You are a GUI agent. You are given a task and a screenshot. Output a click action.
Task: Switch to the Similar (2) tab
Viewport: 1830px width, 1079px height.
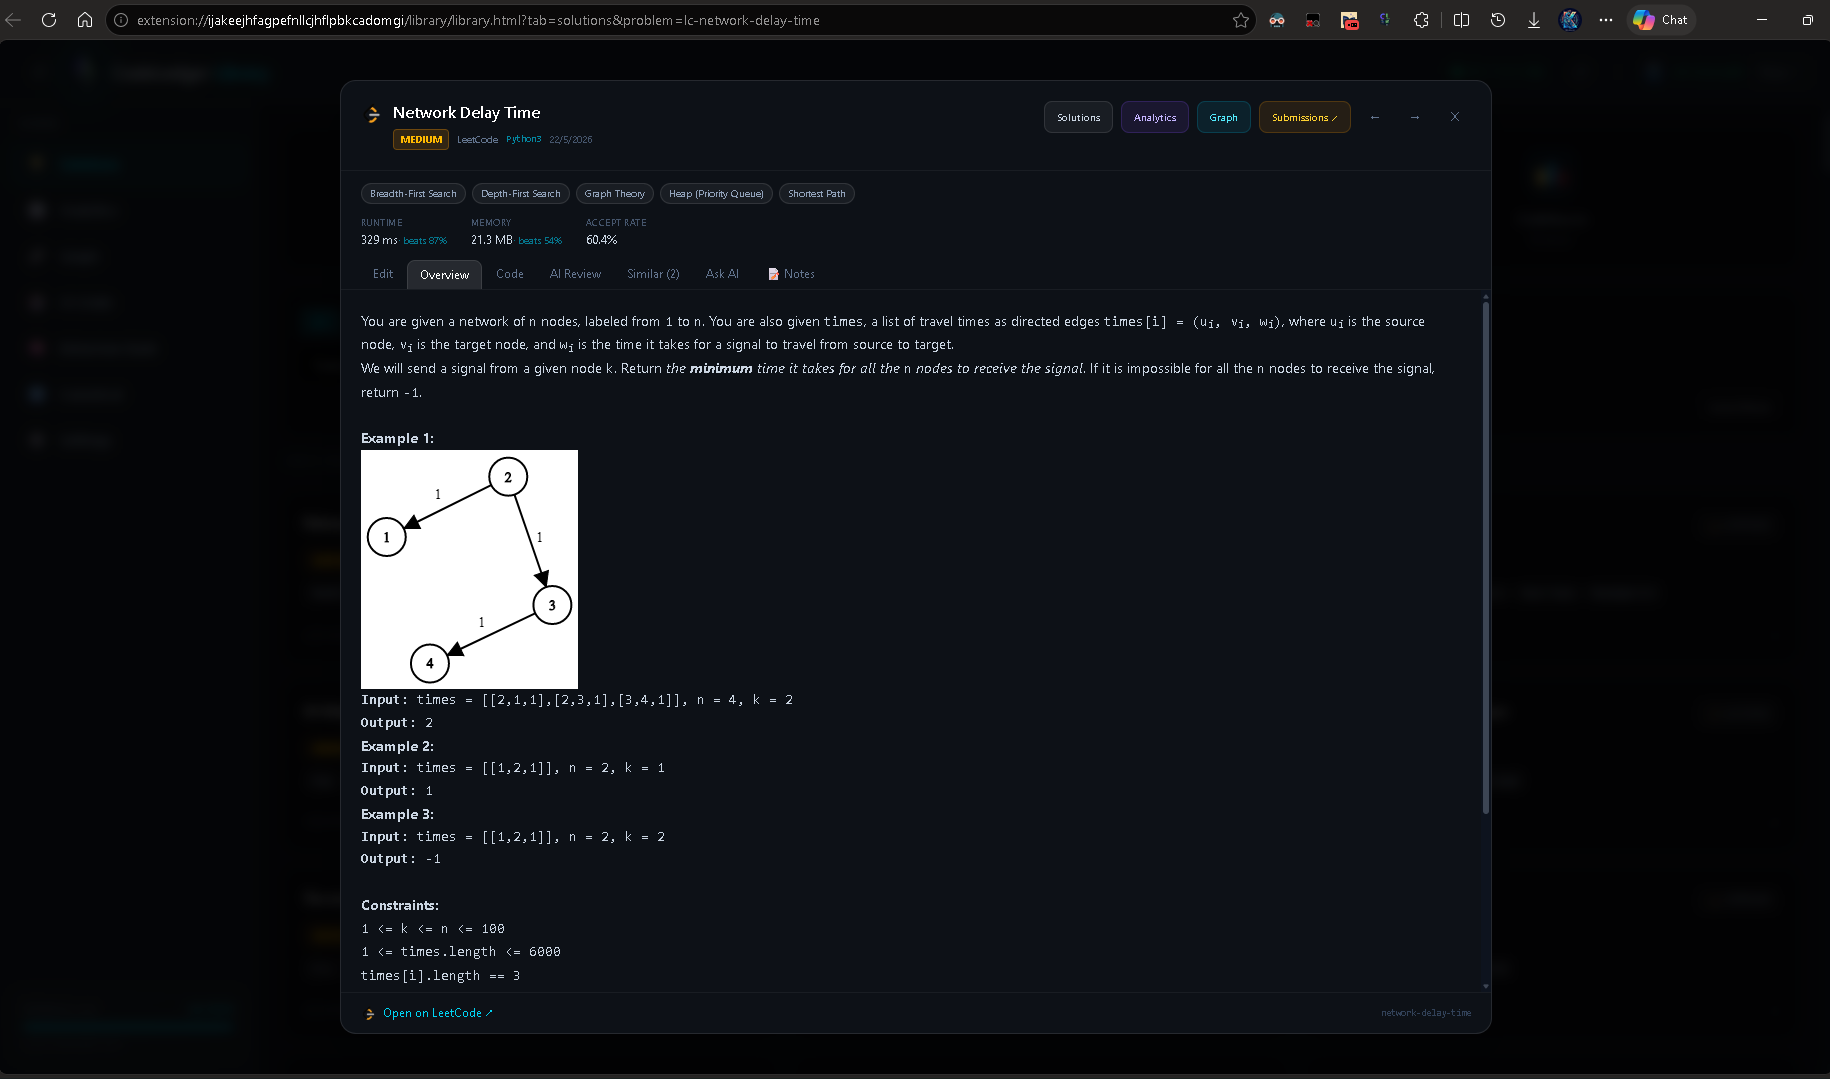[x=653, y=274]
